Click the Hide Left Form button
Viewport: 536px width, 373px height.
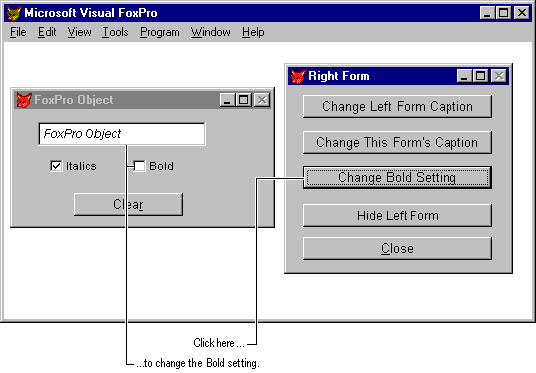(397, 215)
